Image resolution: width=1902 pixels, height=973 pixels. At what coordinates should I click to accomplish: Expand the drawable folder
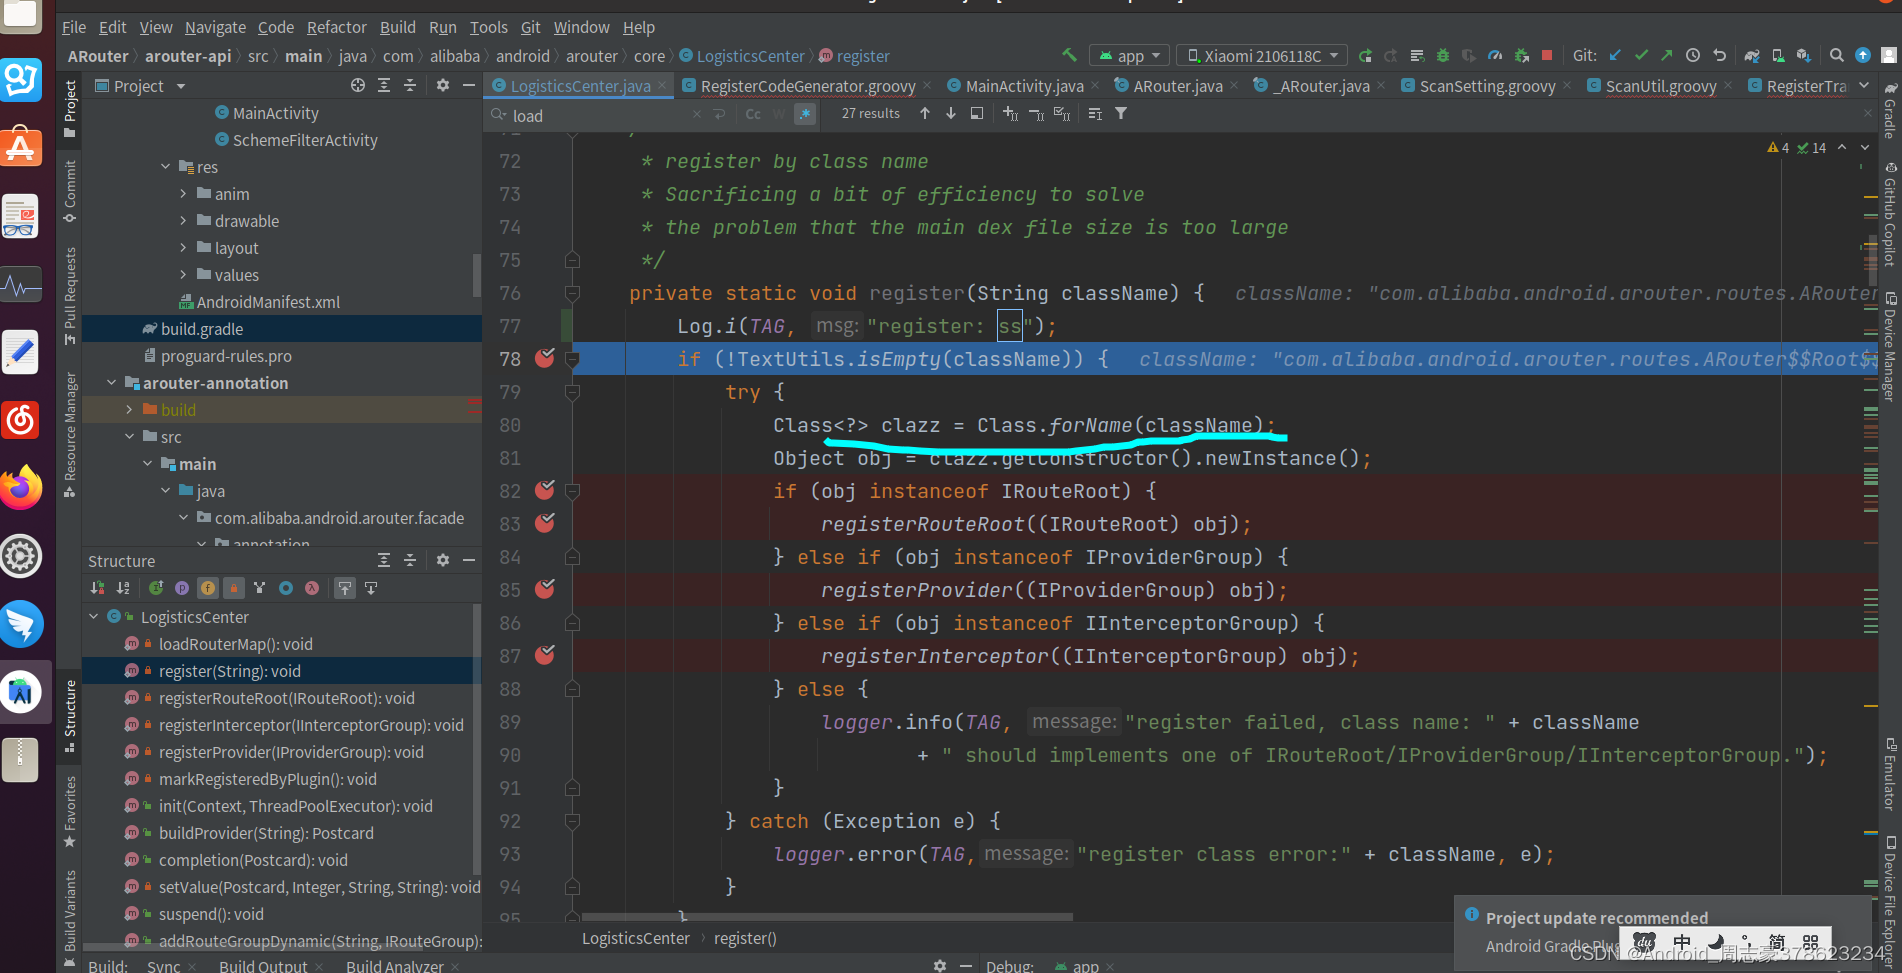coord(184,221)
